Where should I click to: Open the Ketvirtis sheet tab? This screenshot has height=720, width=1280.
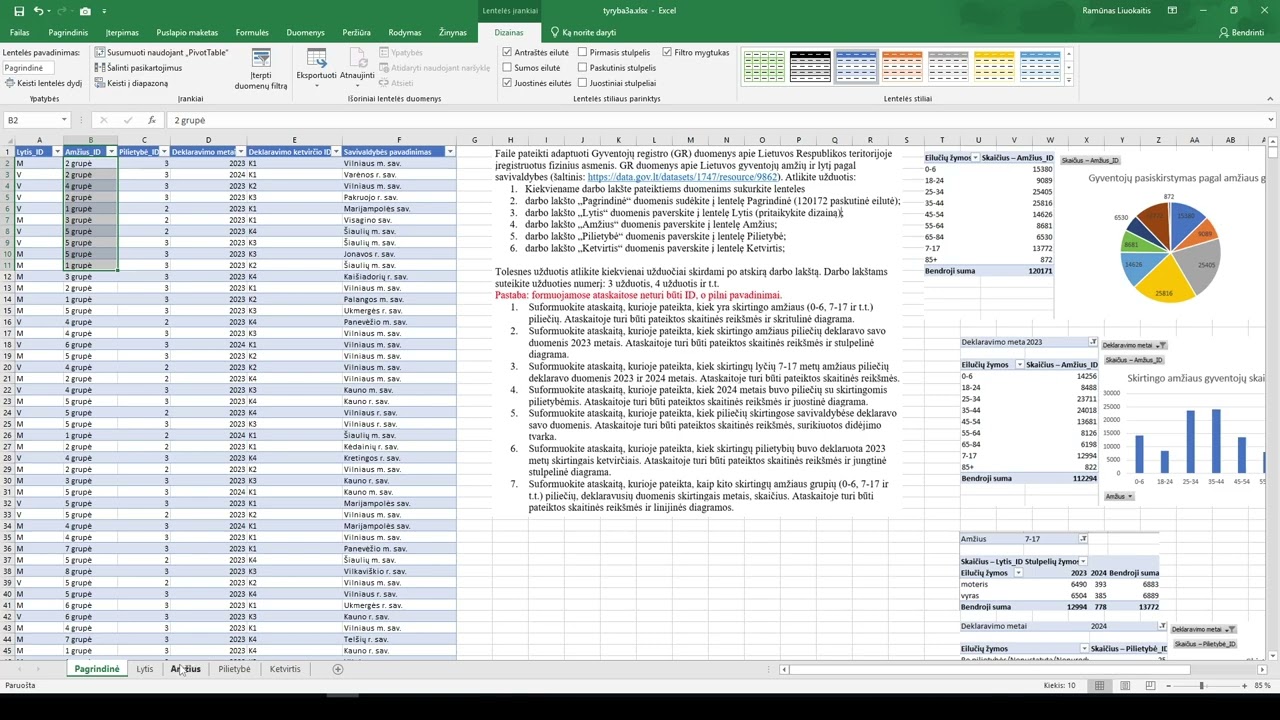285,669
